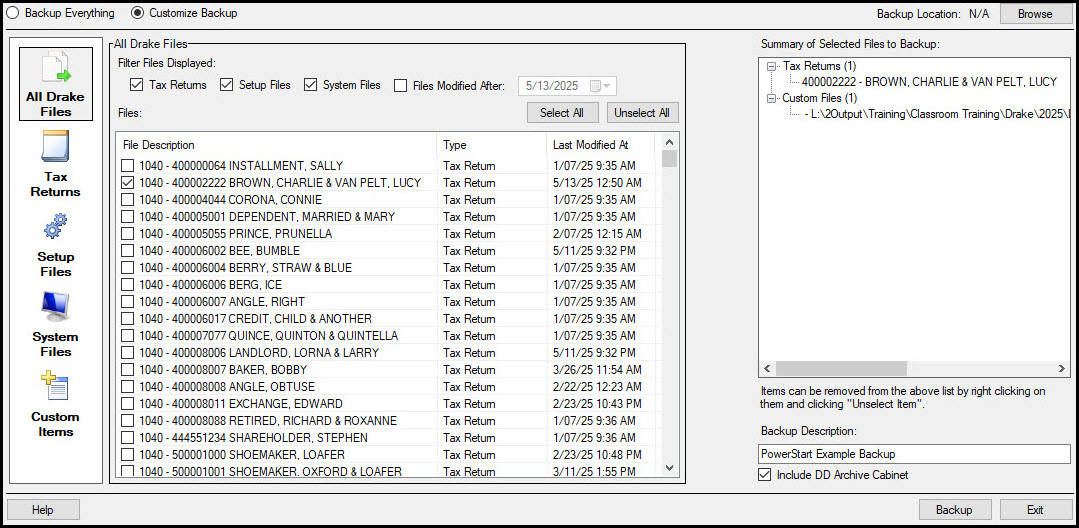
Task: Click the summary pane scroll right arrow
Action: [1064, 369]
